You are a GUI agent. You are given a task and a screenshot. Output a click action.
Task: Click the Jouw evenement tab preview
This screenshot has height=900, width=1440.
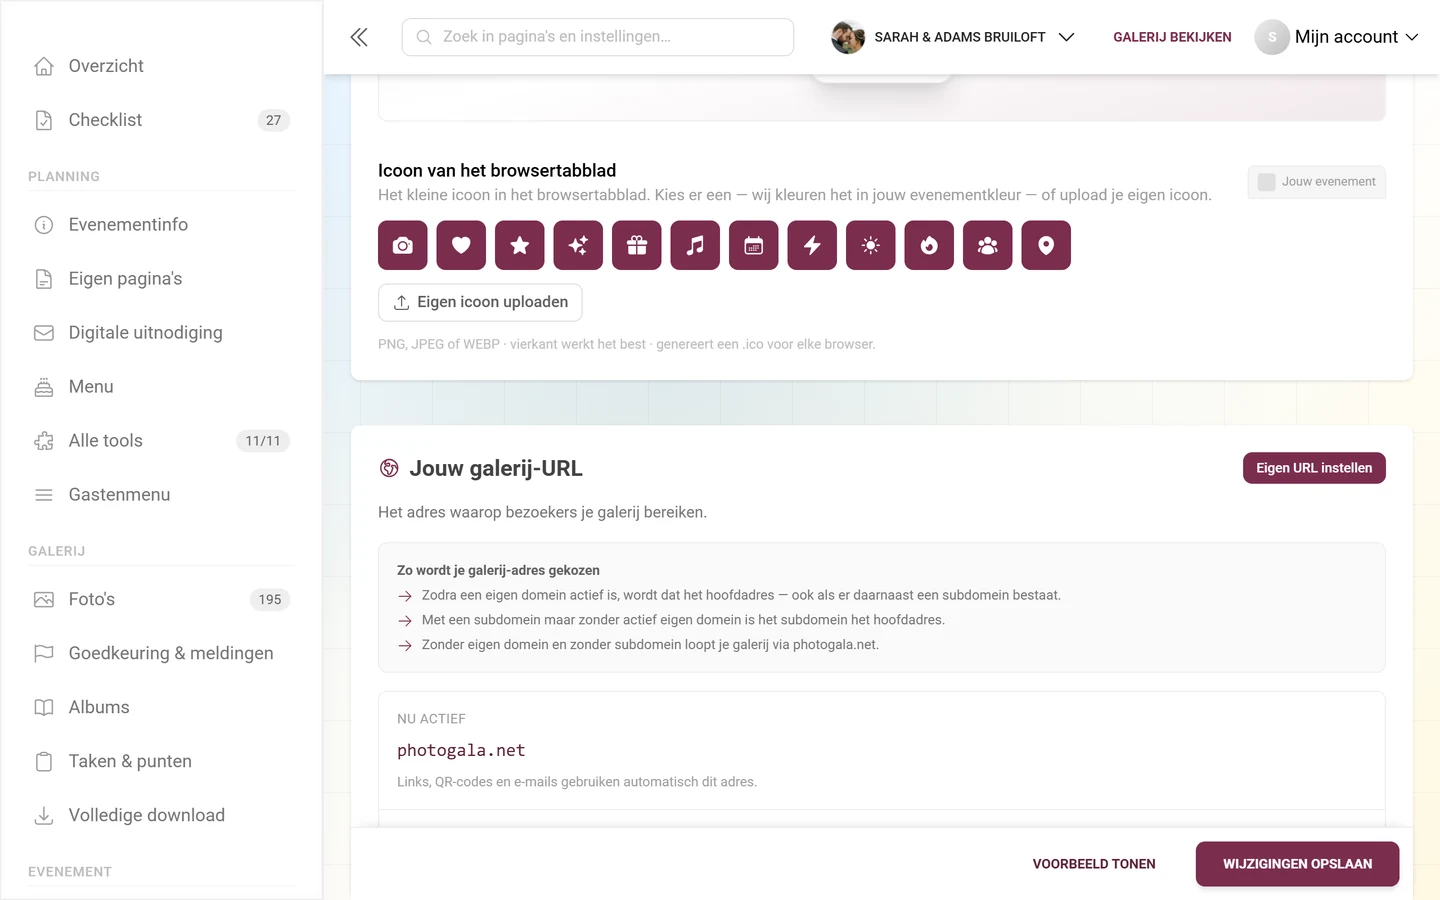click(1316, 182)
